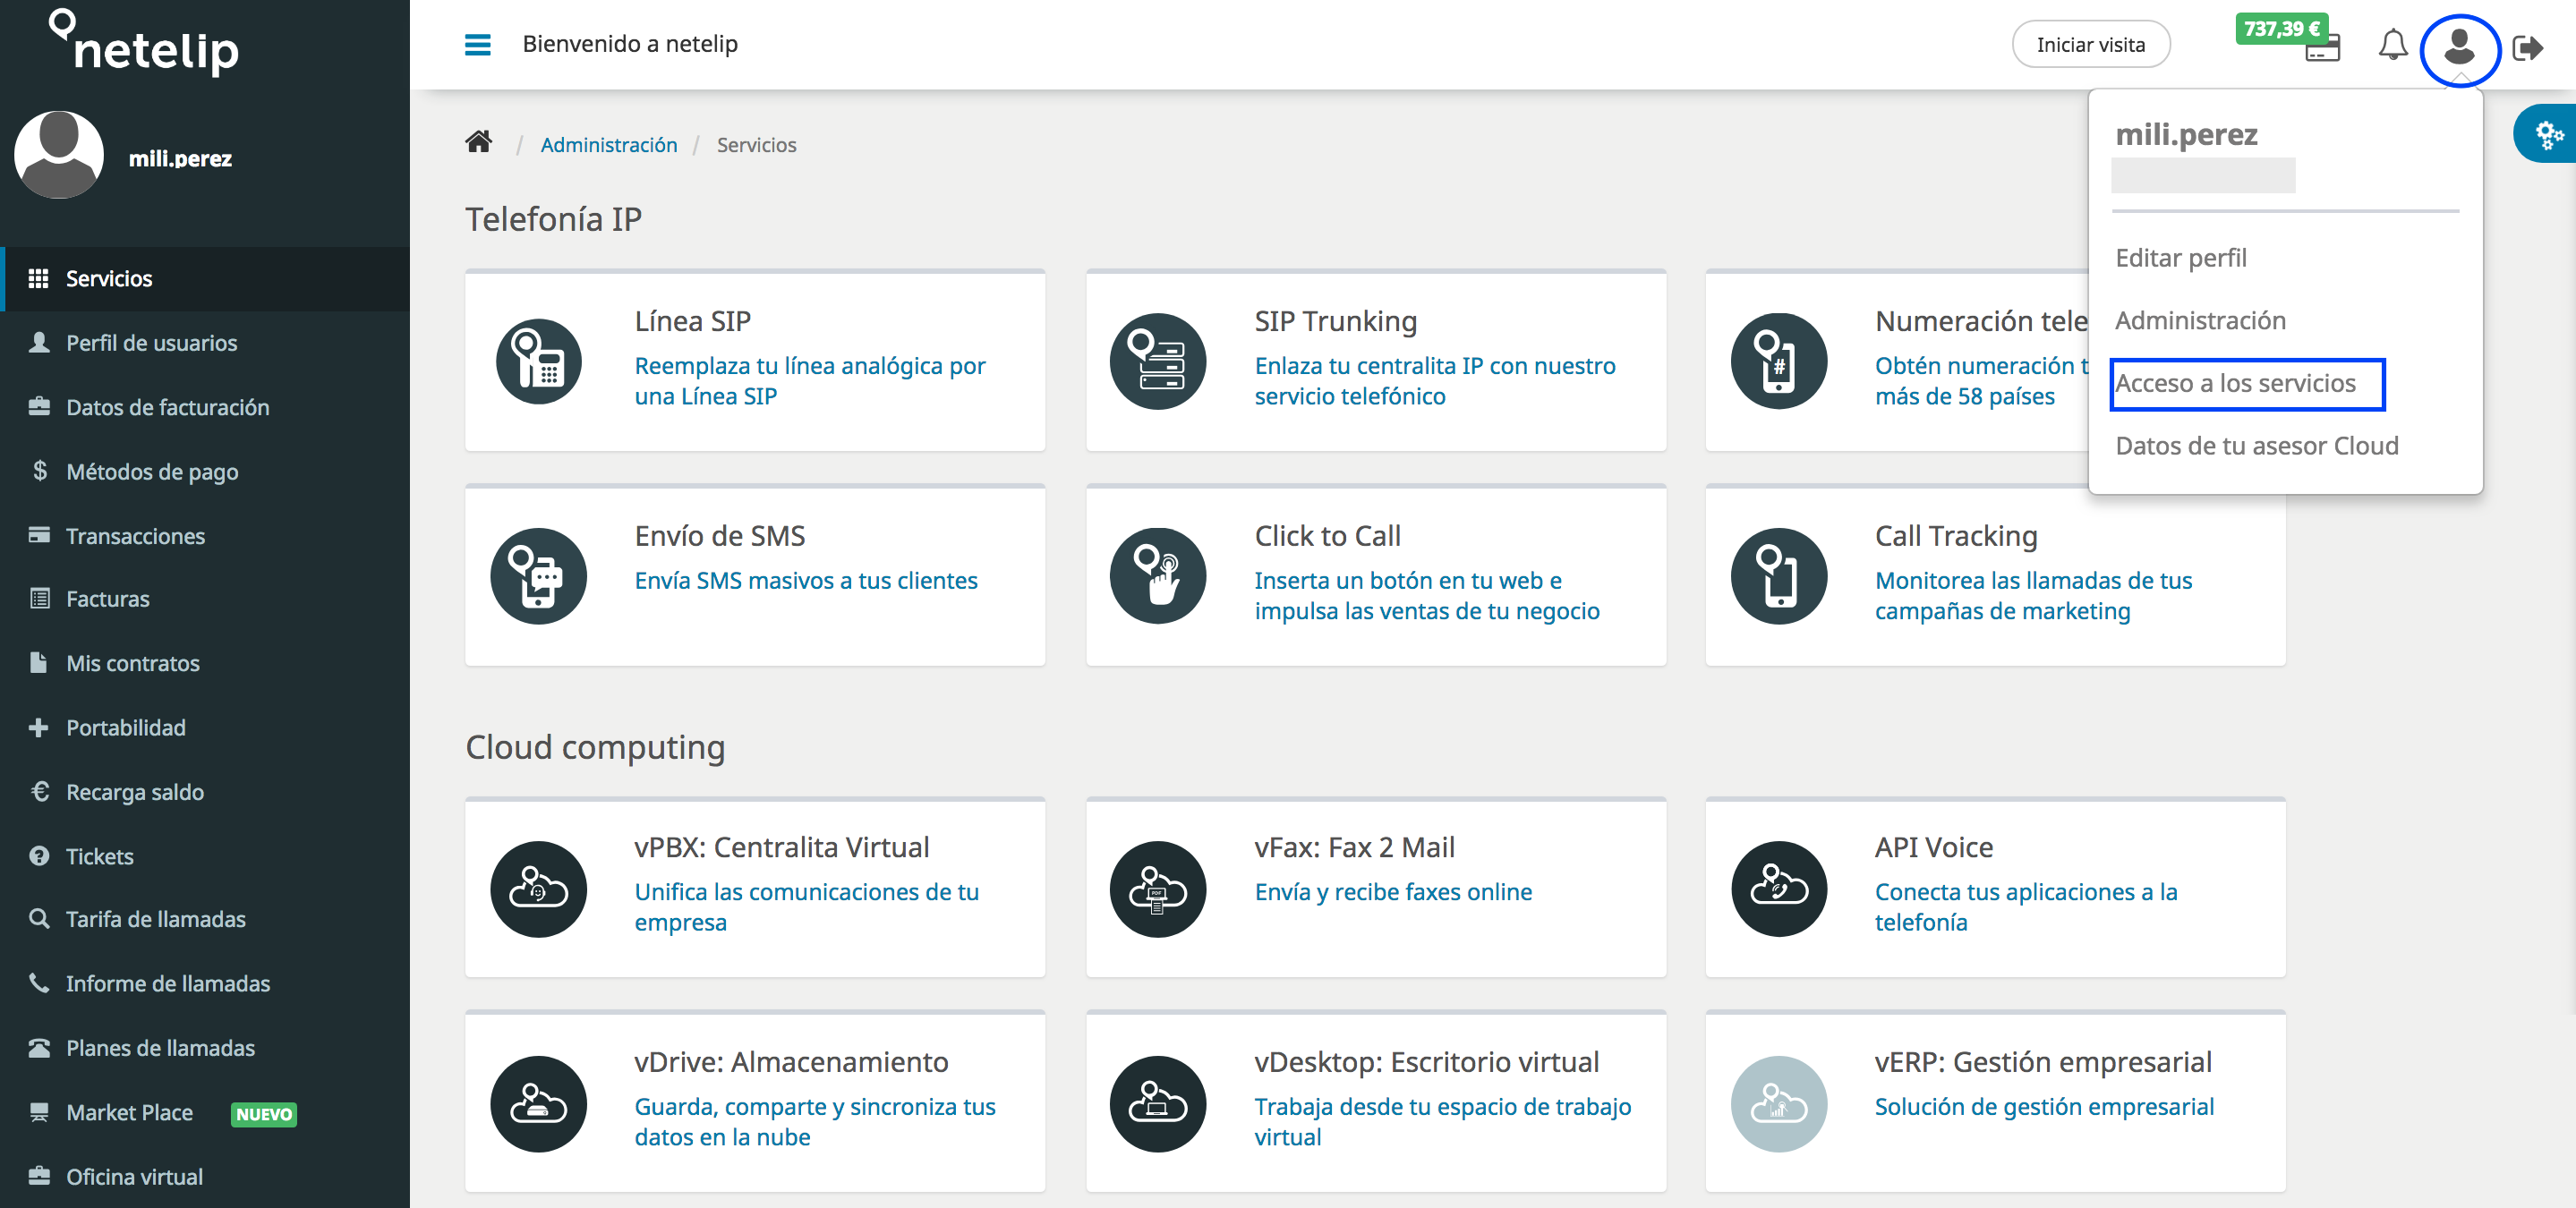This screenshot has height=1208, width=2576.
Task: Click the Línea SIP phone icon
Action: point(539,361)
